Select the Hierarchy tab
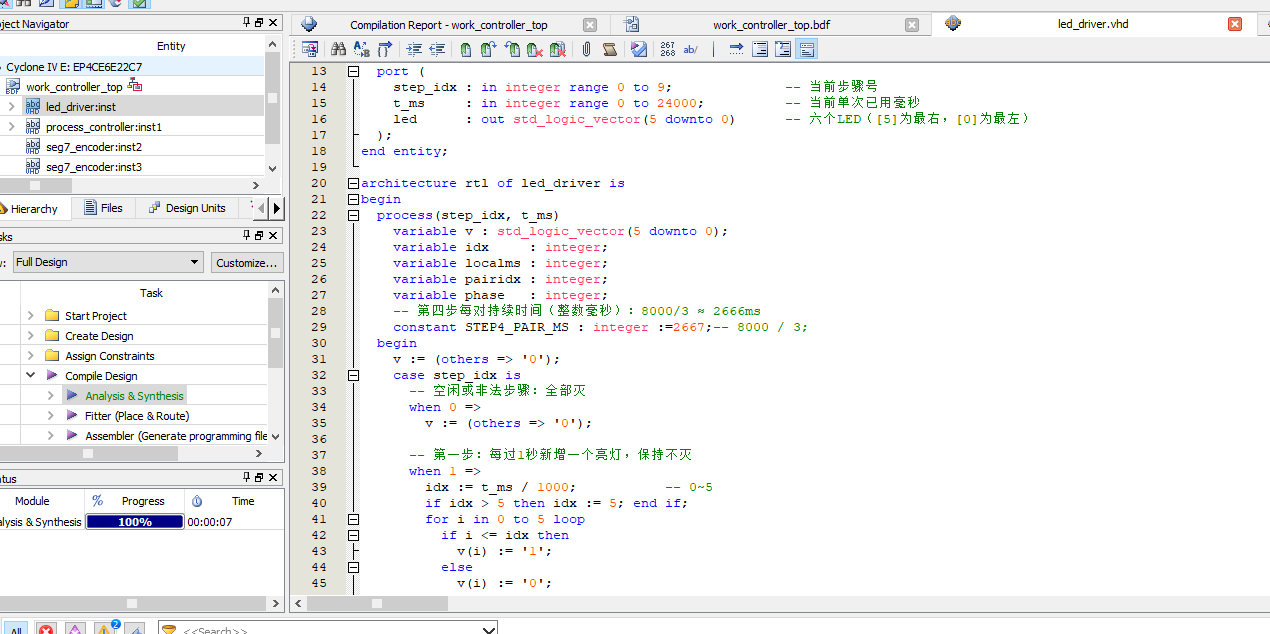 [34, 208]
